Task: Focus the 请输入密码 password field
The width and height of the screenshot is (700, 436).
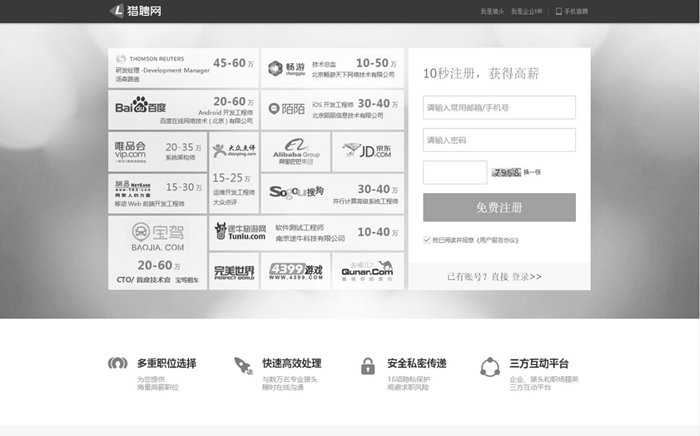Action: (x=499, y=140)
